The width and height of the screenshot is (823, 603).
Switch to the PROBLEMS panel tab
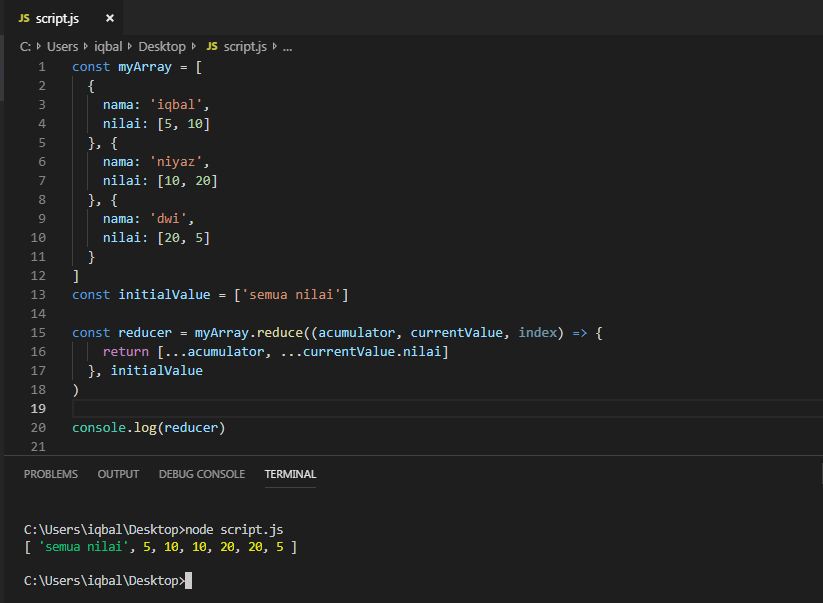pyautogui.click(x=50, y=474)
